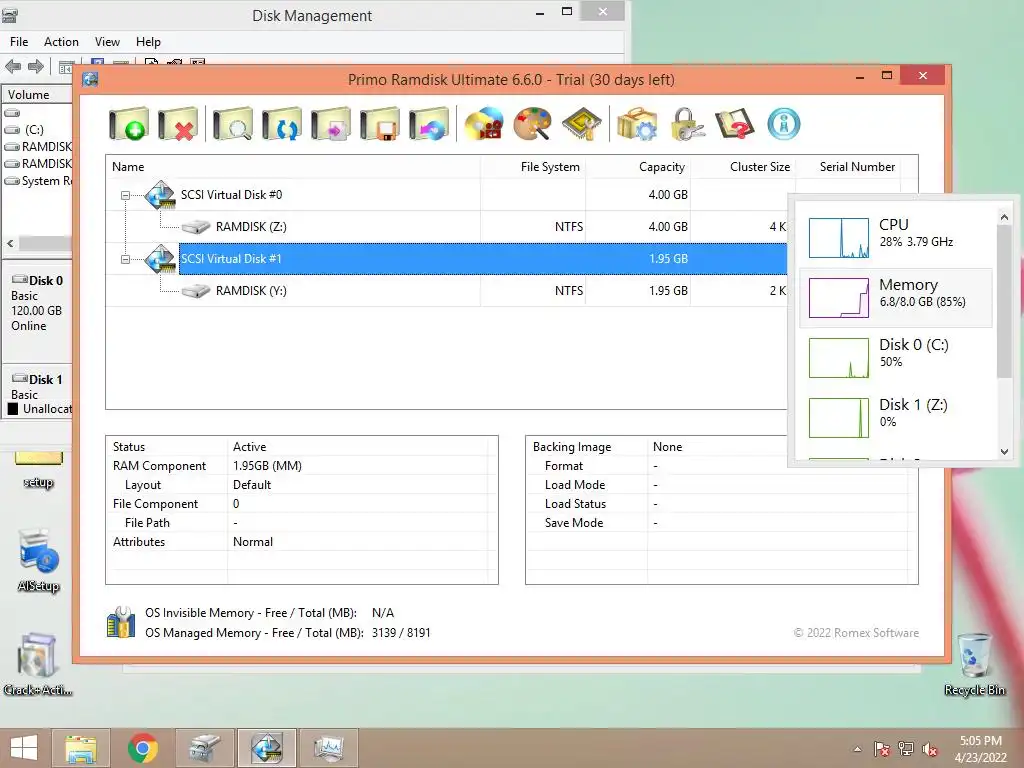Click the Action Center flag tray icon
This screenshot has height=768, width=1024.
[x=882, y=749]
